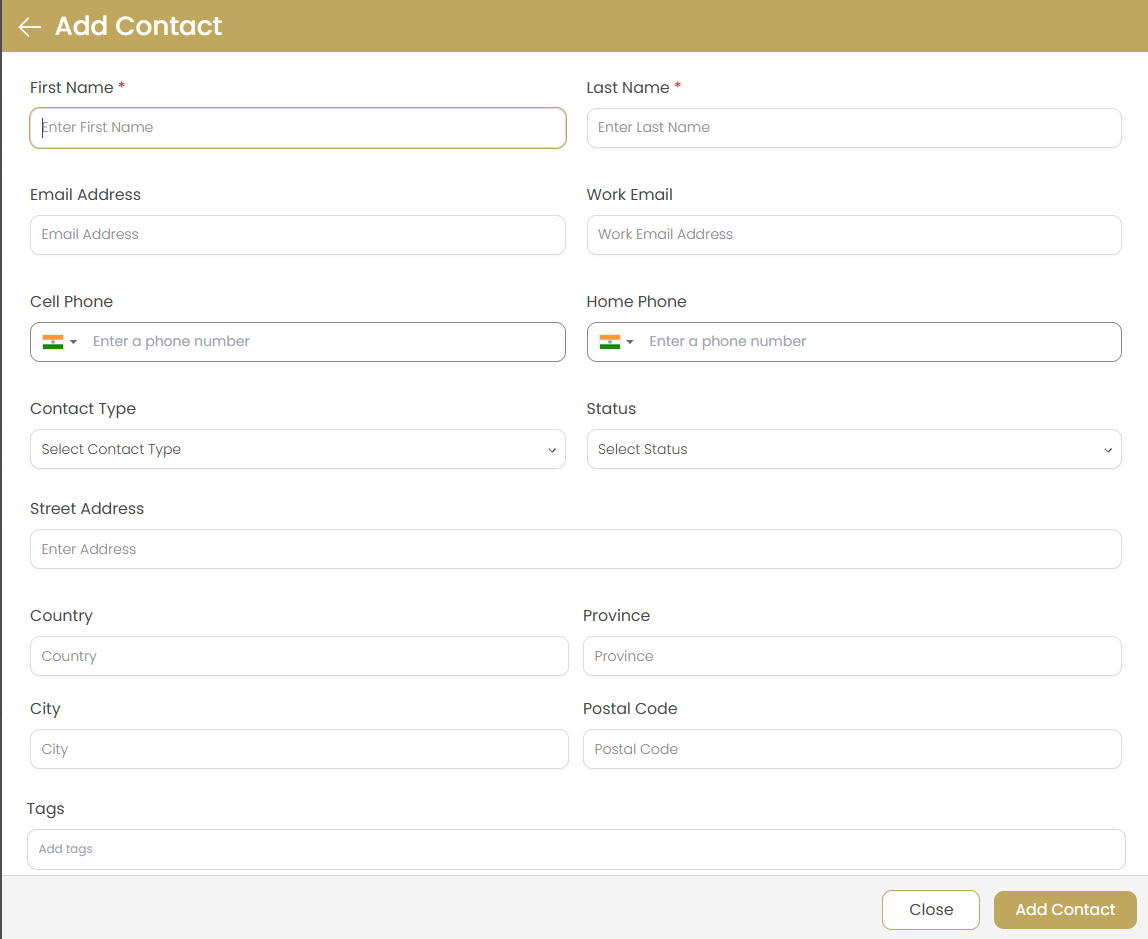The height and width of the screenshot is (939, 1148).
Task: Open the Select Status dropdown
Action: tap(853, 449)
